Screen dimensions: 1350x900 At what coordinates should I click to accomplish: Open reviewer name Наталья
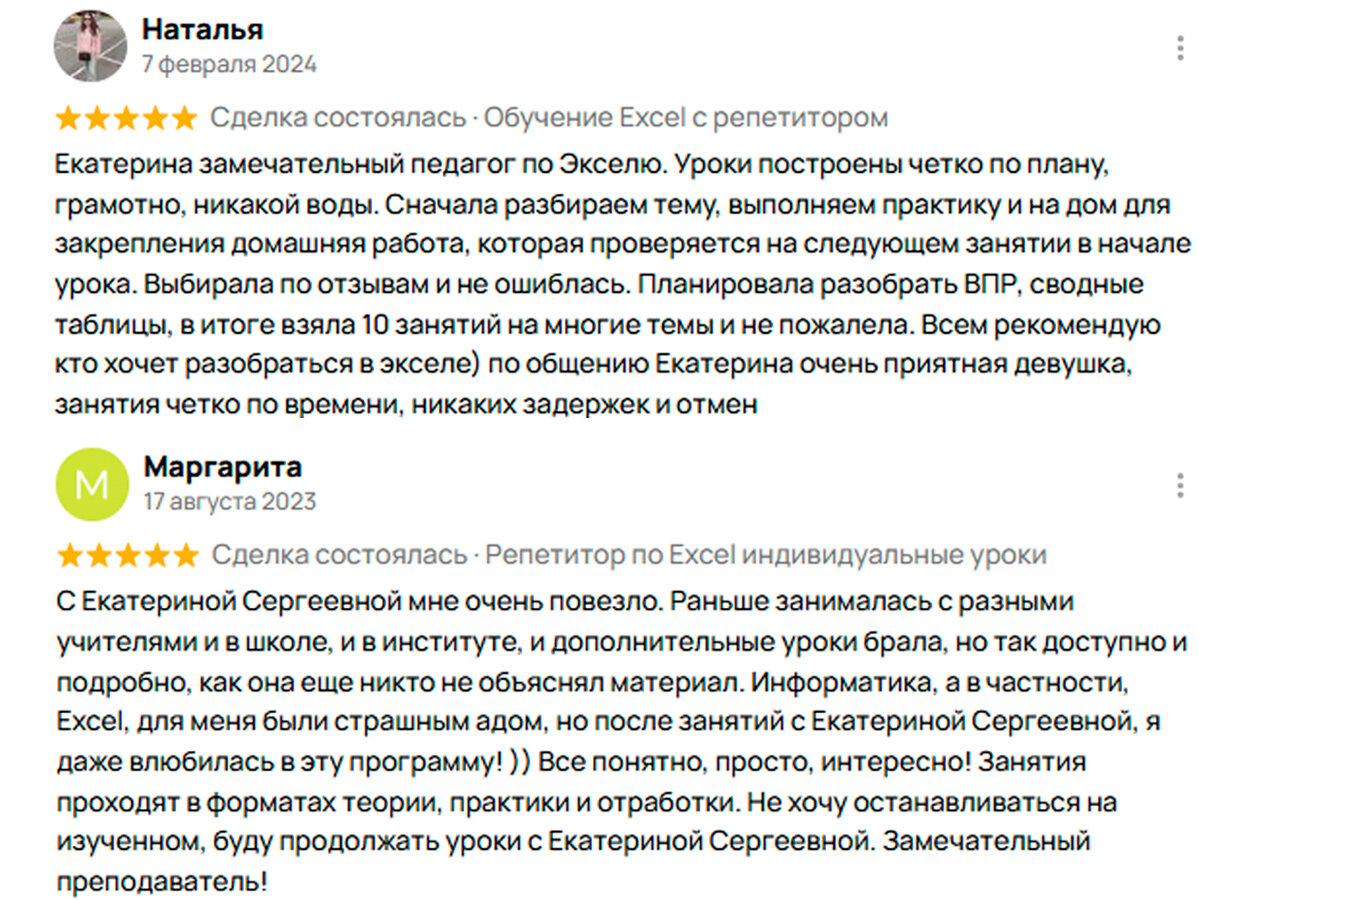203,30
